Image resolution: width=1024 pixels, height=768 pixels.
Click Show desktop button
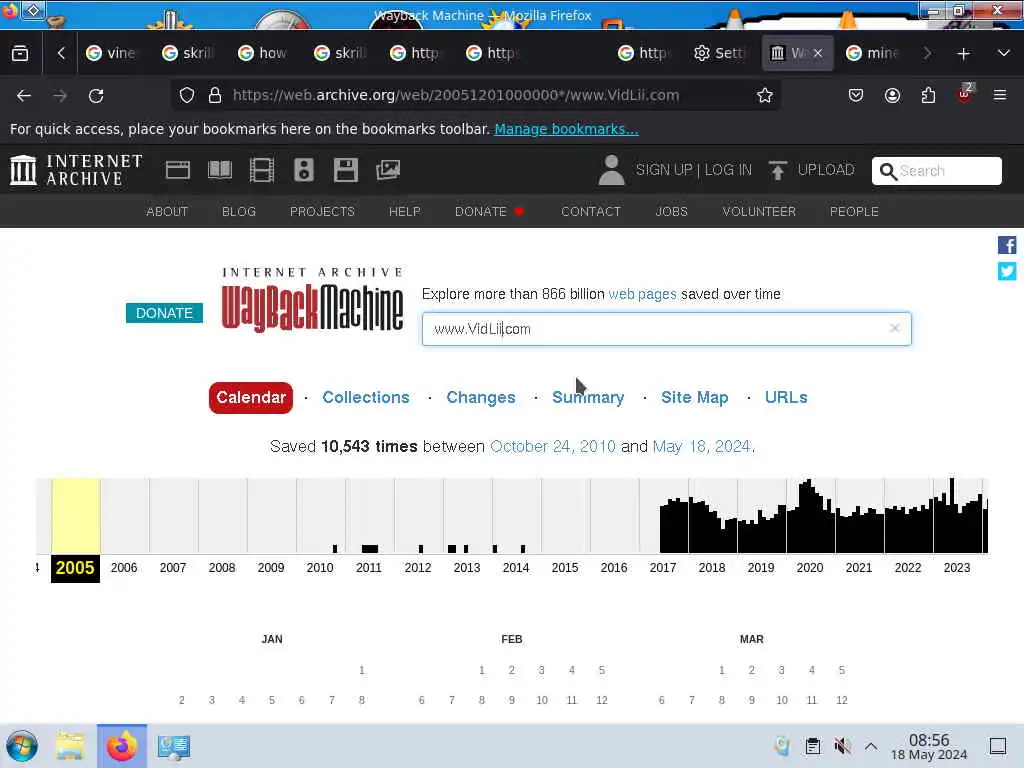click(997, 746)
